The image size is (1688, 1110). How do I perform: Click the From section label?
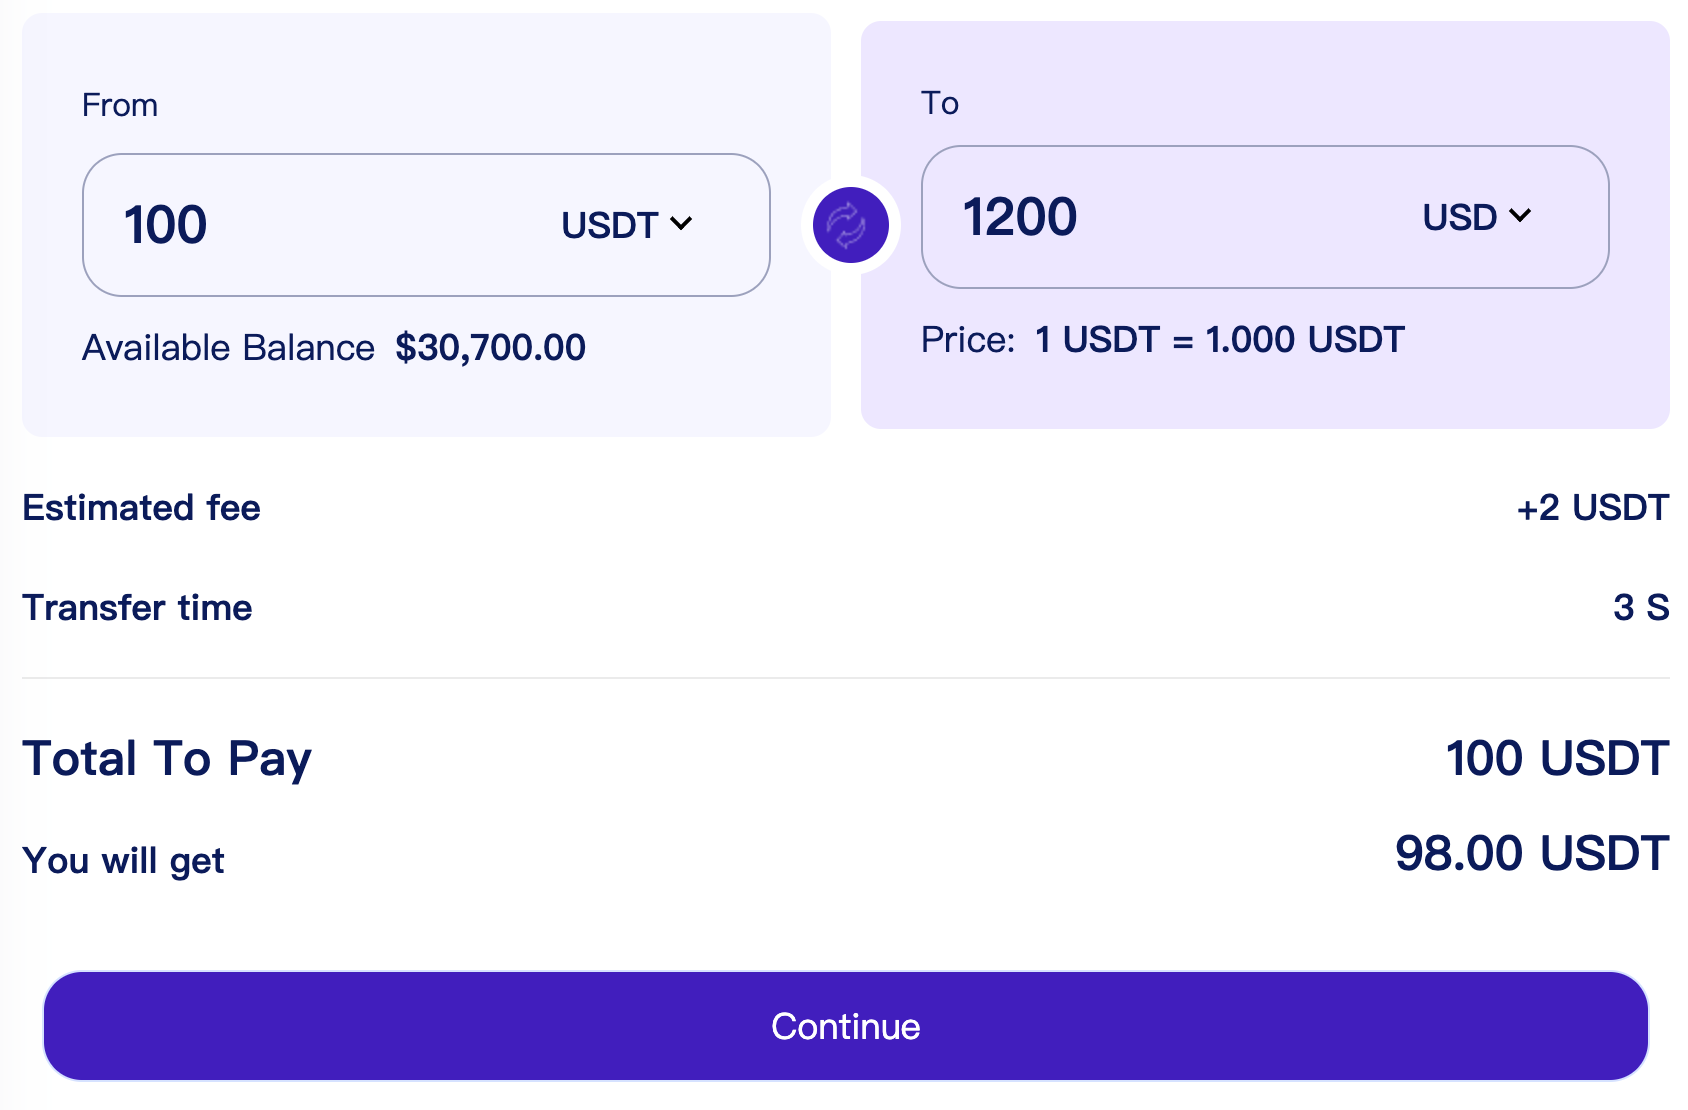120,105
